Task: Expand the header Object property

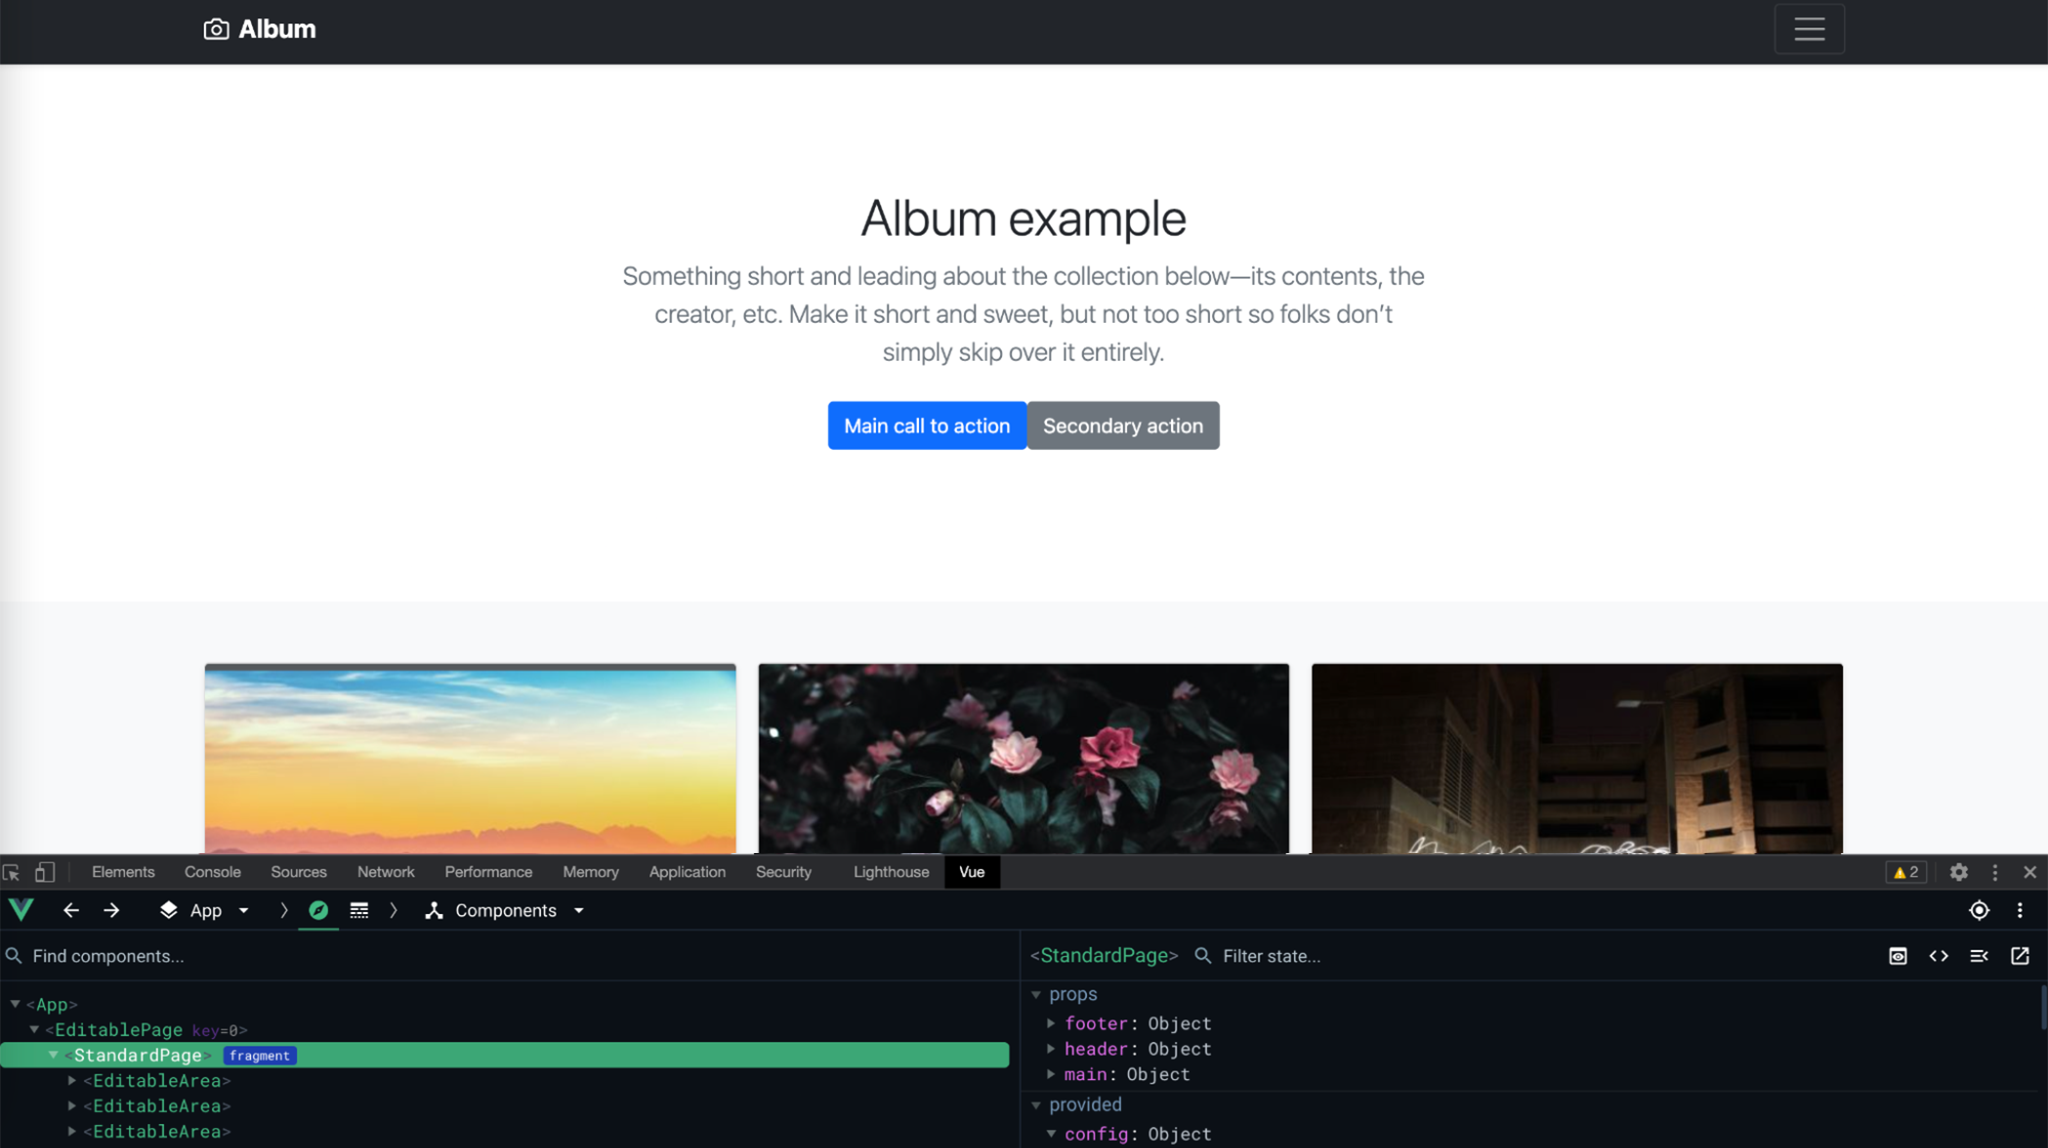Action: [1051, 1048]
